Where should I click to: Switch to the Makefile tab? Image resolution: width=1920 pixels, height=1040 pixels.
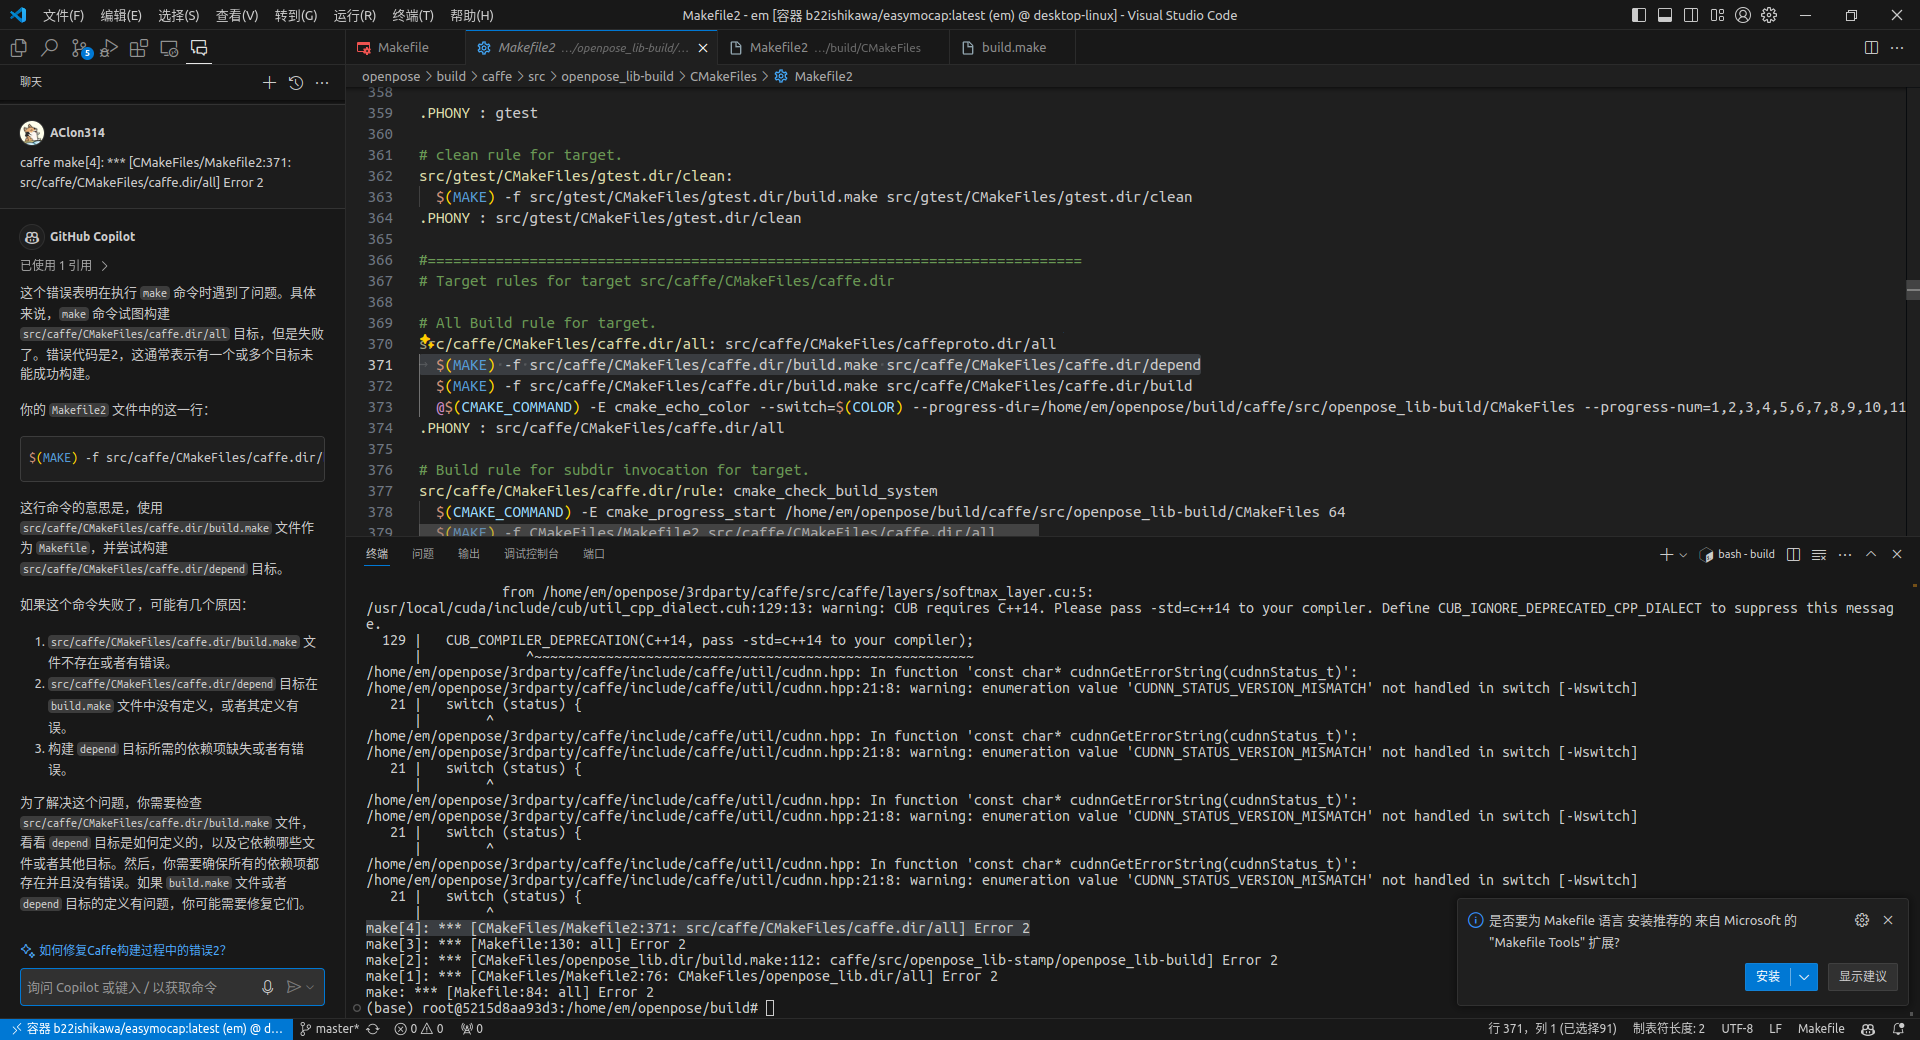(x=404, y=47)
